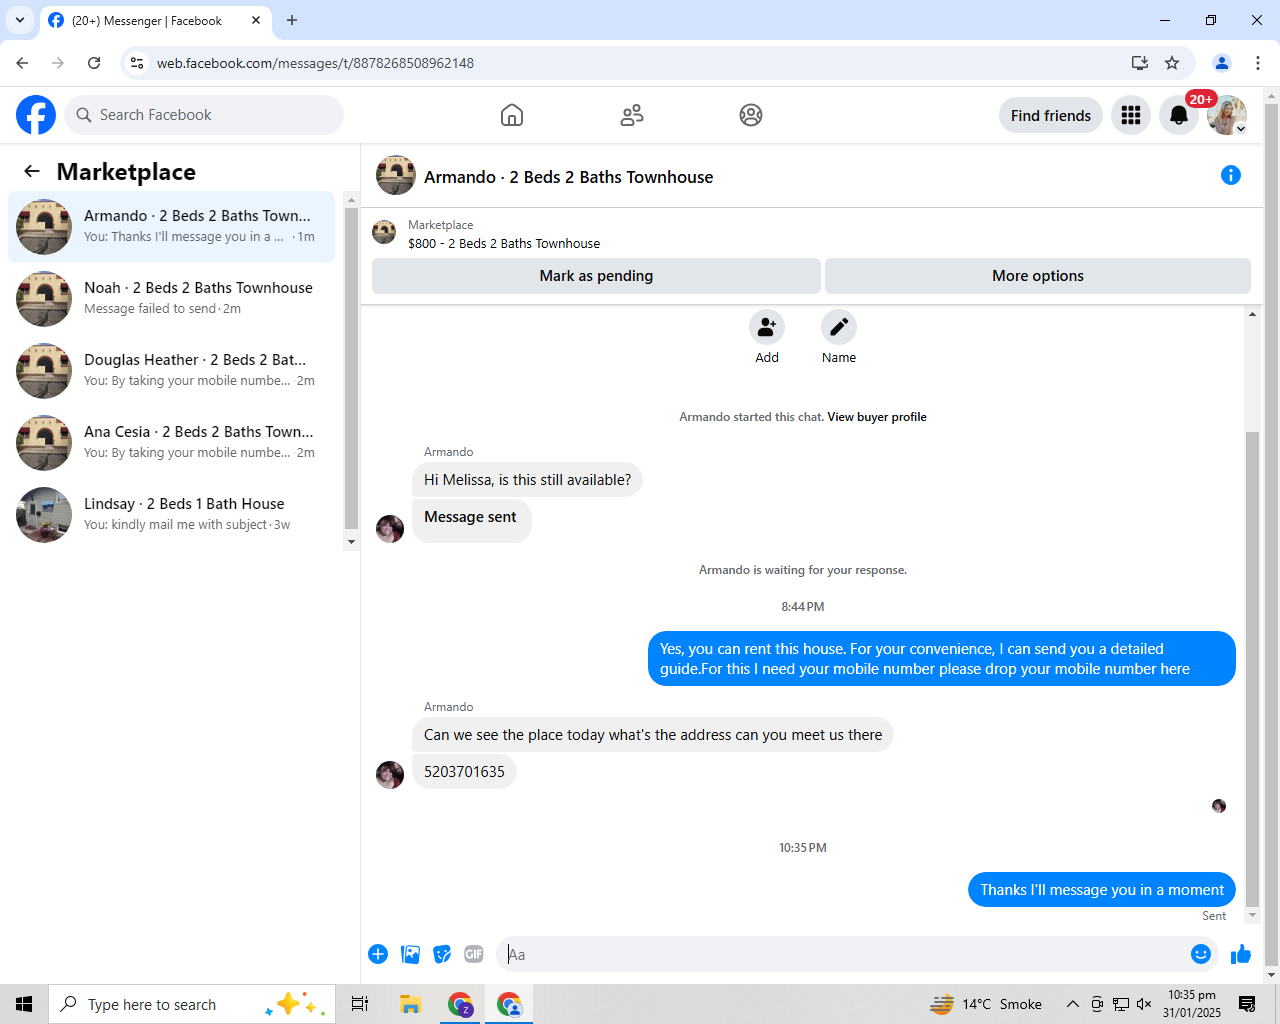Image resolution: width=1280 pixels, height=1024 pixels.
Task: Open the Facebook Home icon
Action: 512,115
